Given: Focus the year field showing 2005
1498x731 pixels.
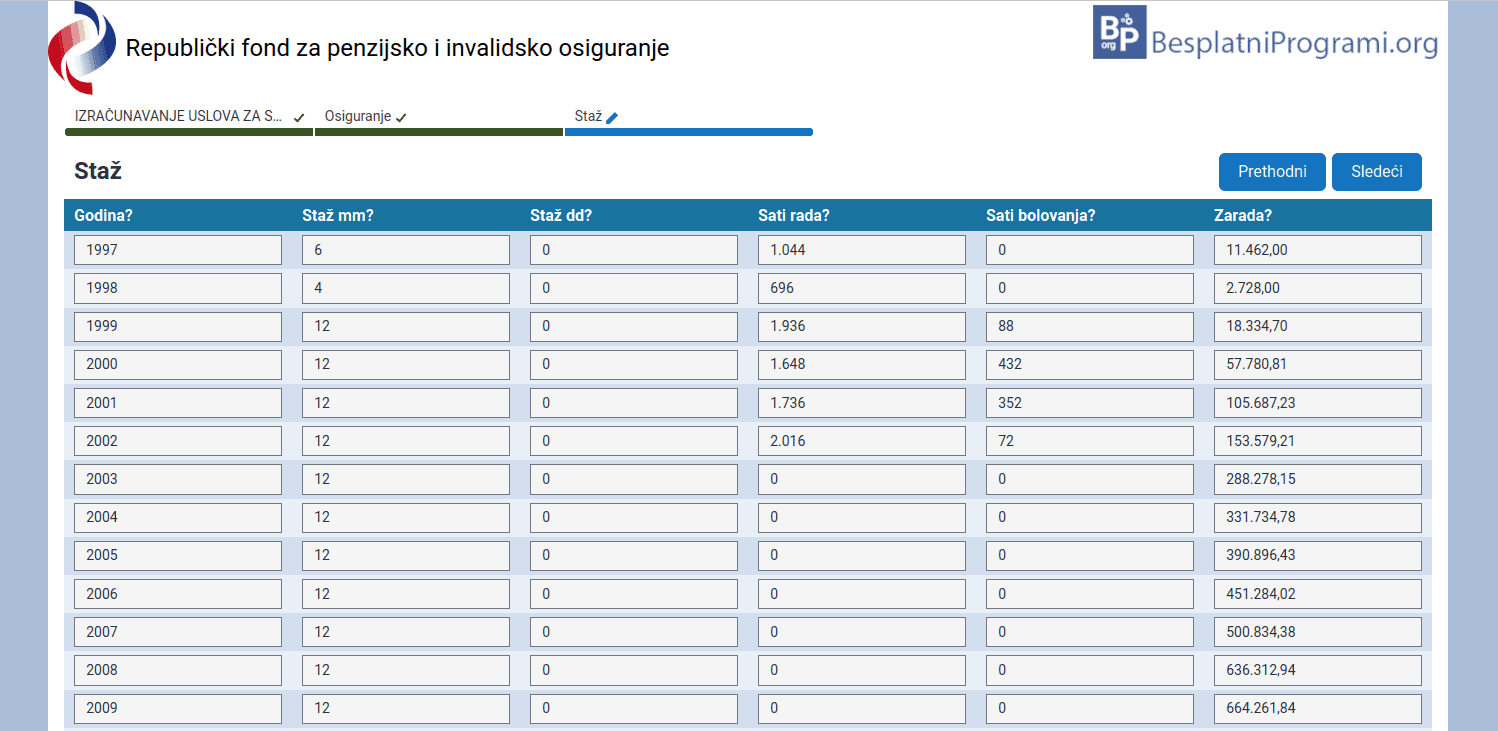Looking at the screenshot, I should [178, 555].
